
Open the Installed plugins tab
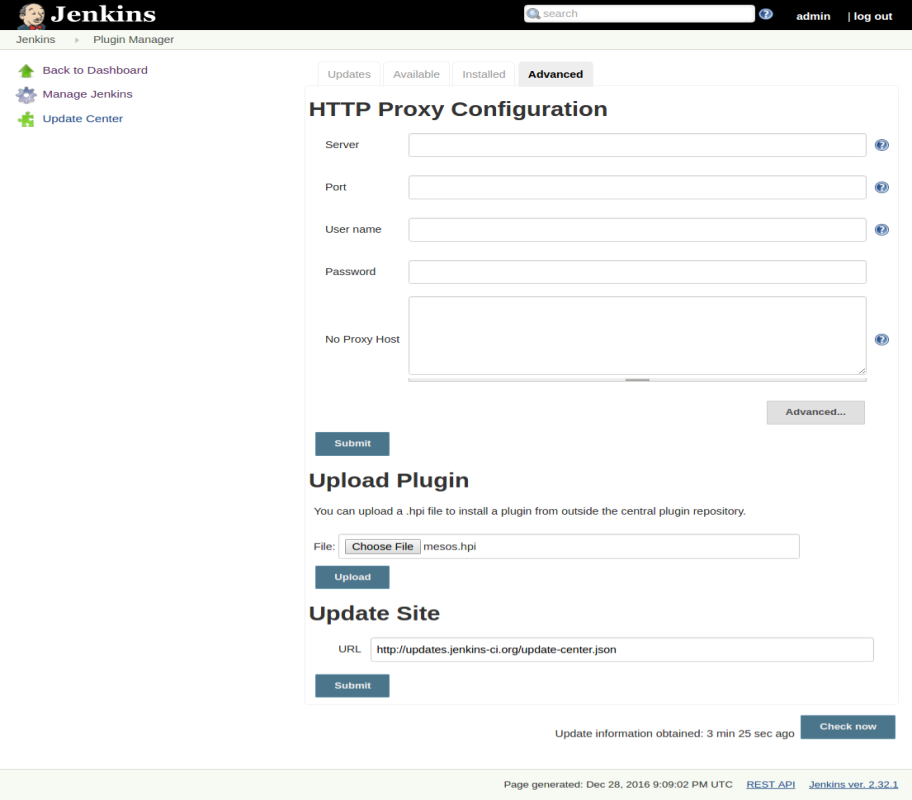tap(484, 74)
